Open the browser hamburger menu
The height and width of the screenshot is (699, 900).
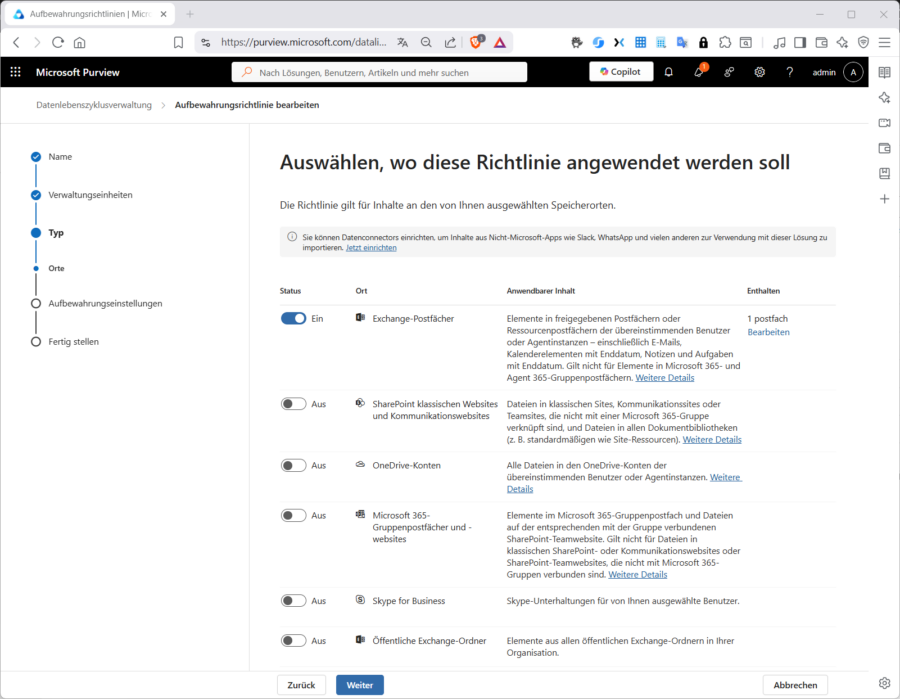(x=884, y=43)
